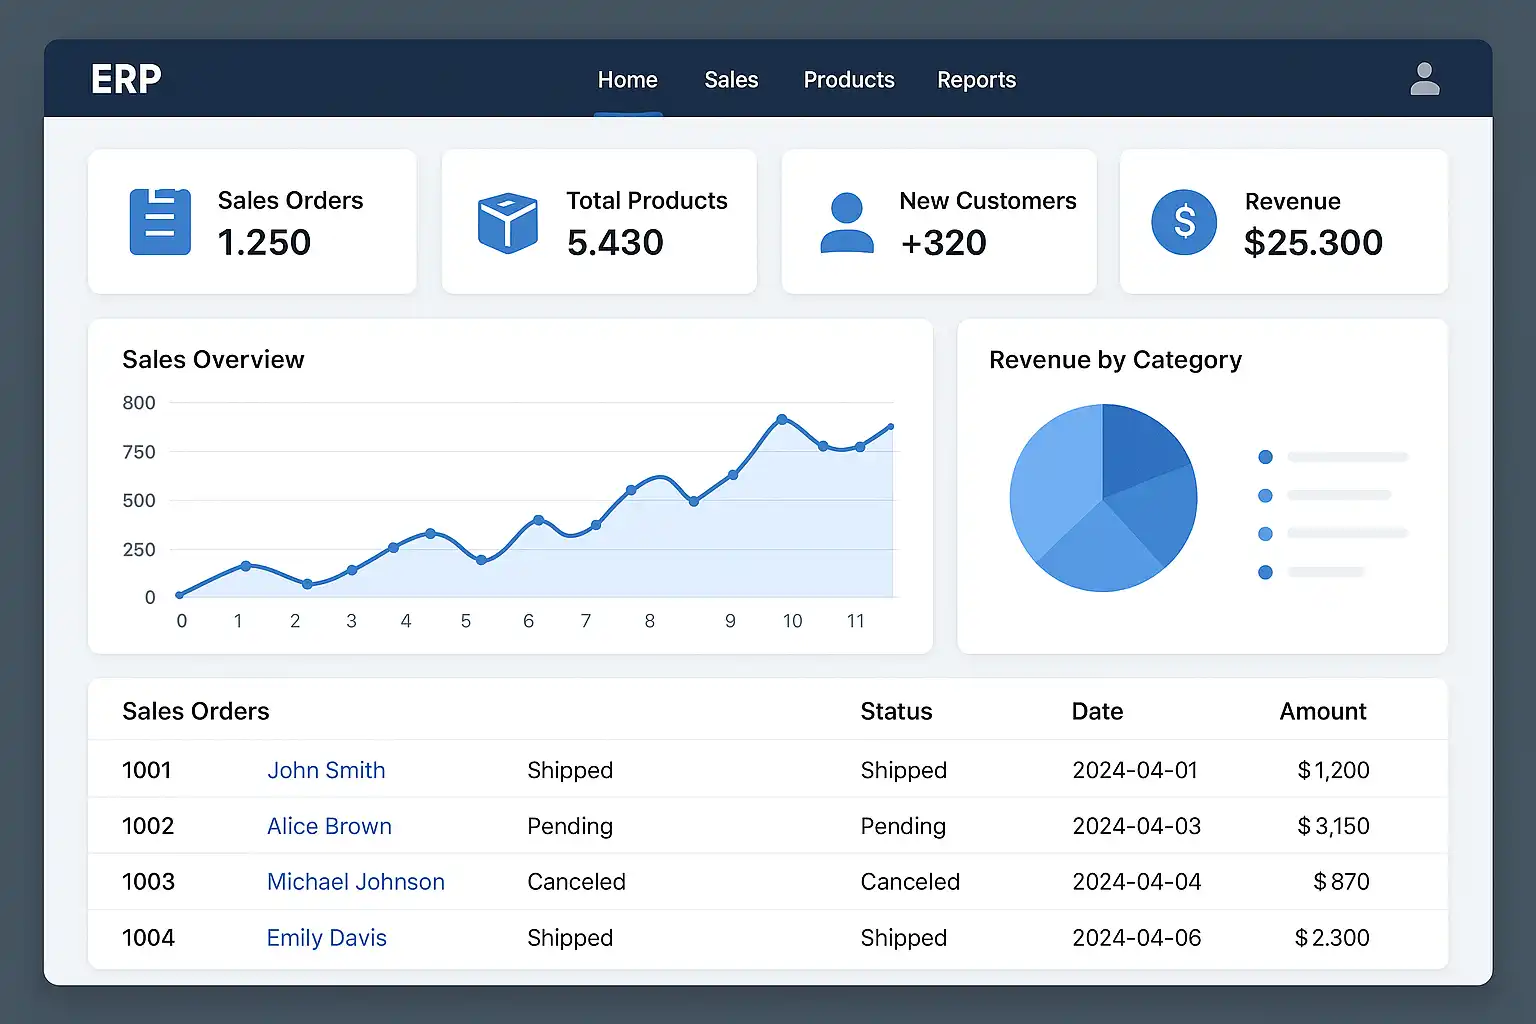This screenshot has width=1536, height=1024.
Task: Click the Amount column header
Action: click(x=1322, y=711)
